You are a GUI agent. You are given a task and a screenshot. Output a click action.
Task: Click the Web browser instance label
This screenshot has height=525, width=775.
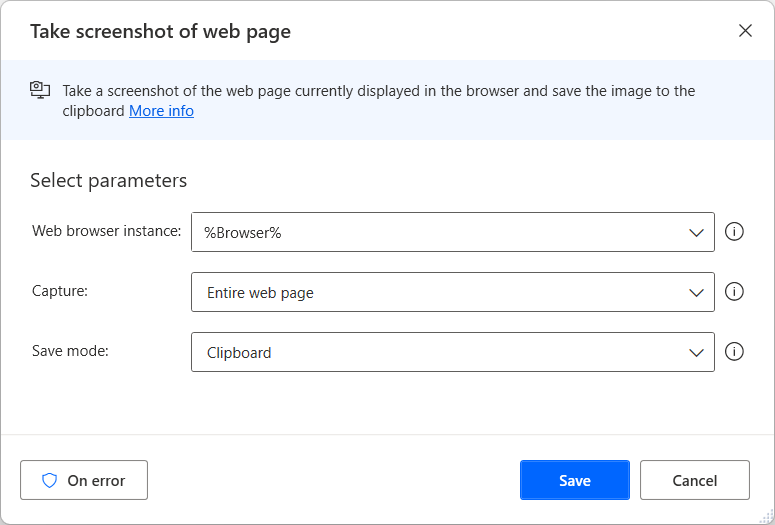tap(107, 231)
